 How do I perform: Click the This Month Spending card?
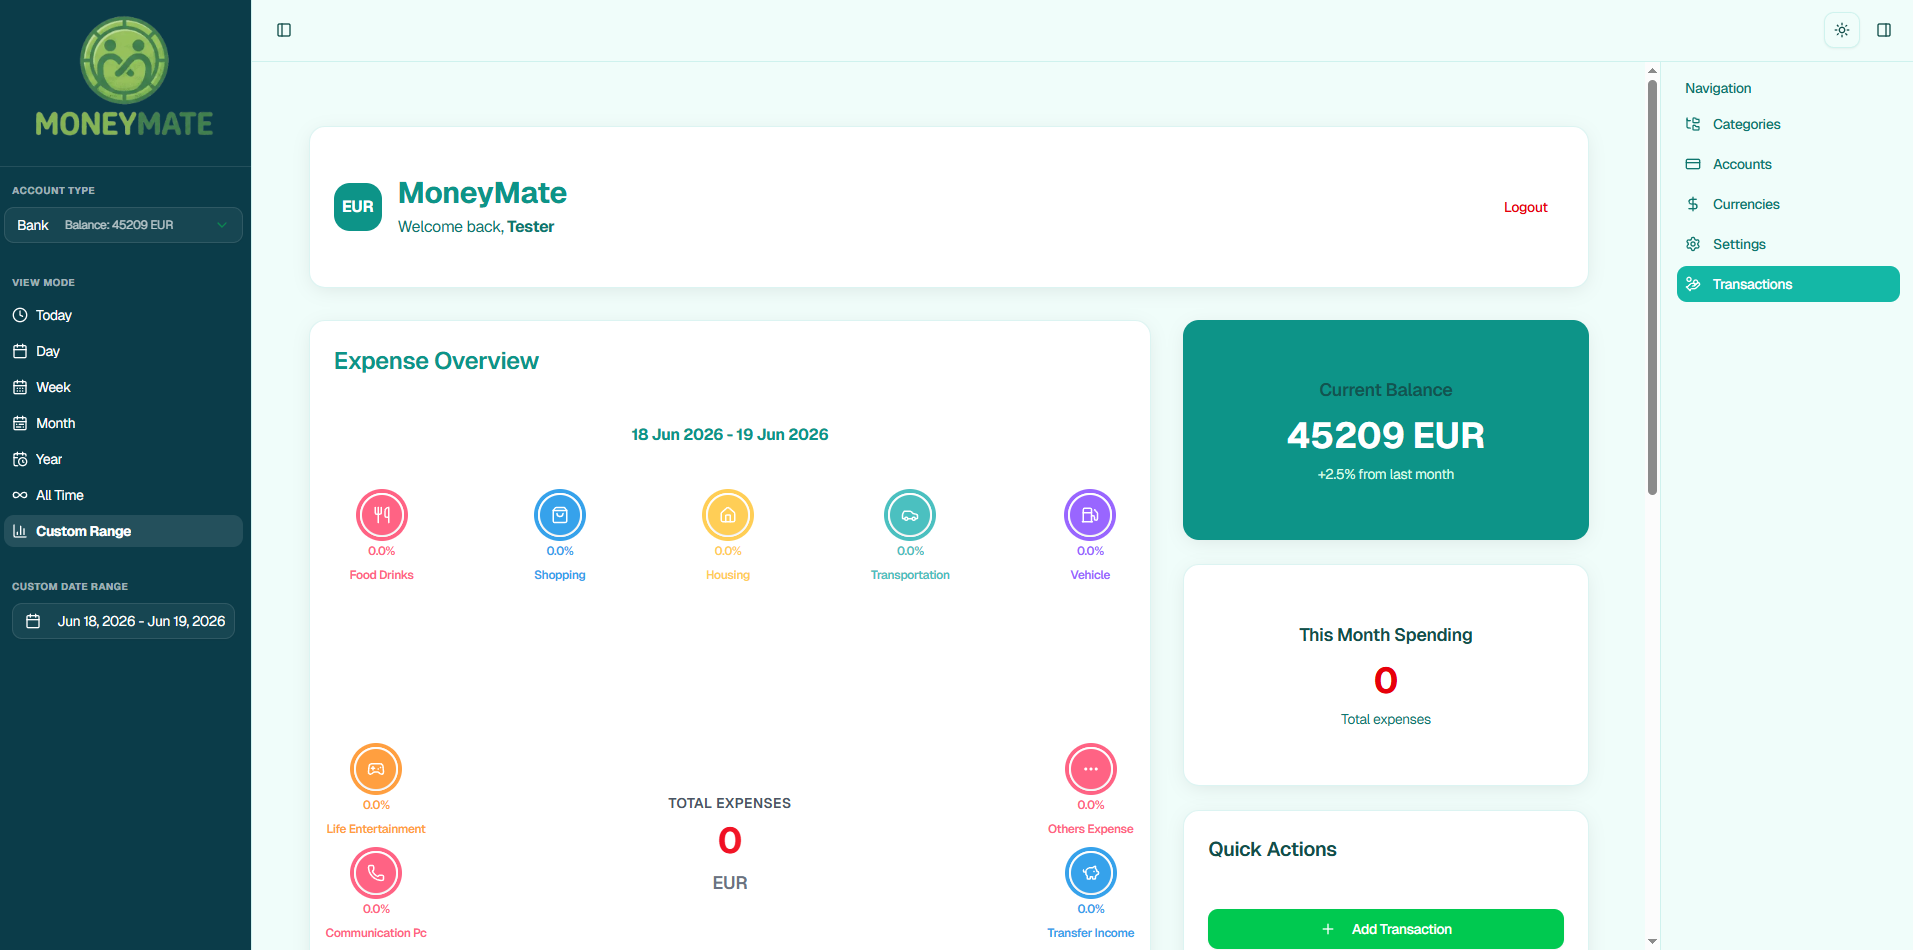pyautogui.click(x=1386, y=675)
